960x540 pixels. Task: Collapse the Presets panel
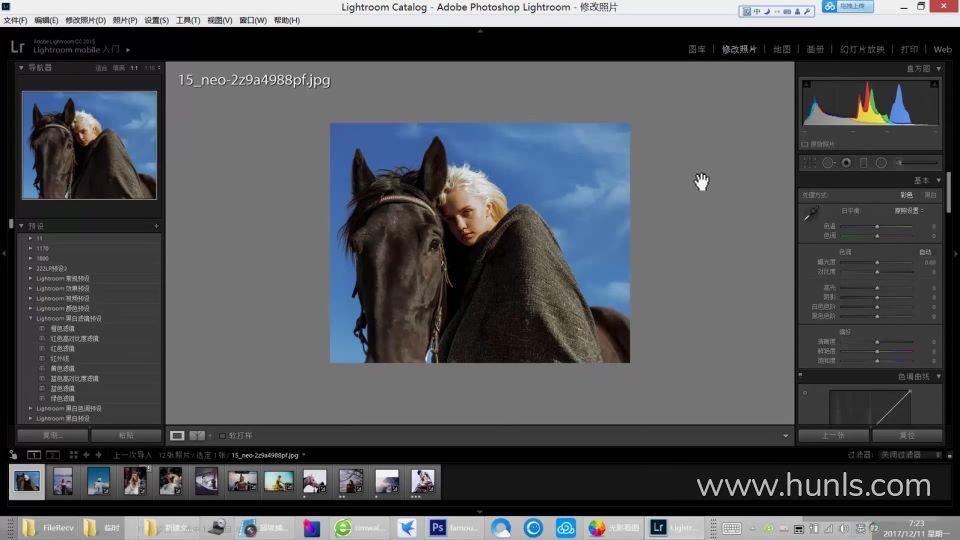click(21, 226)
